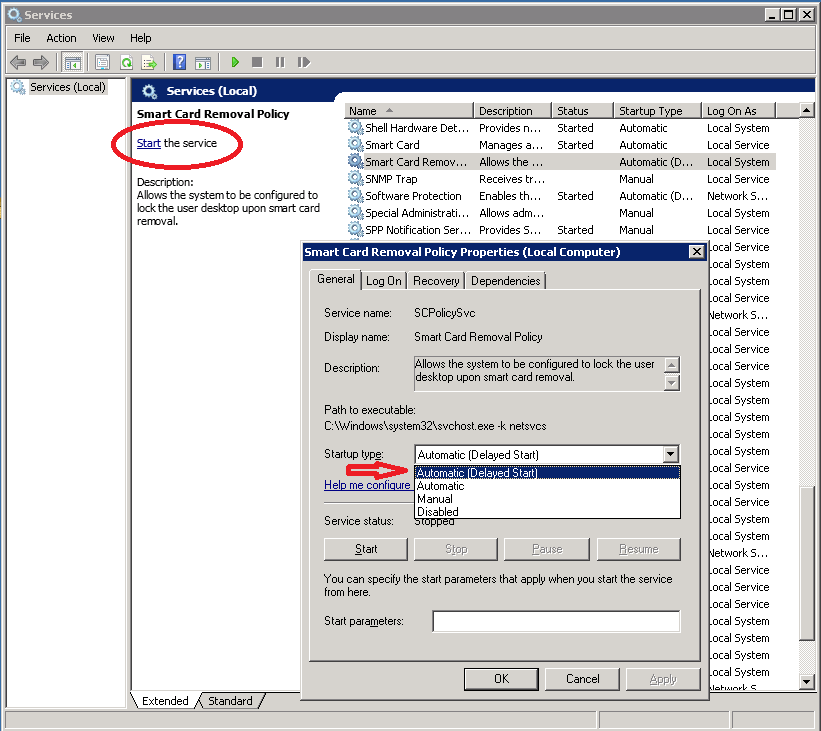Click the 'Start' the service link
The width and height of the screenshot is (821, 731).
[x=148, y=143]
